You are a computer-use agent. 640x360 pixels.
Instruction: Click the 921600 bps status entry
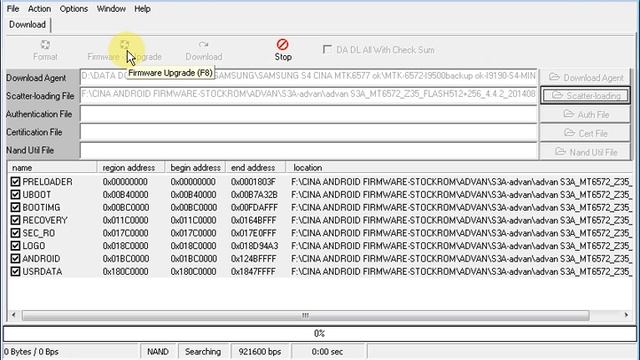(x=260, y=351)
